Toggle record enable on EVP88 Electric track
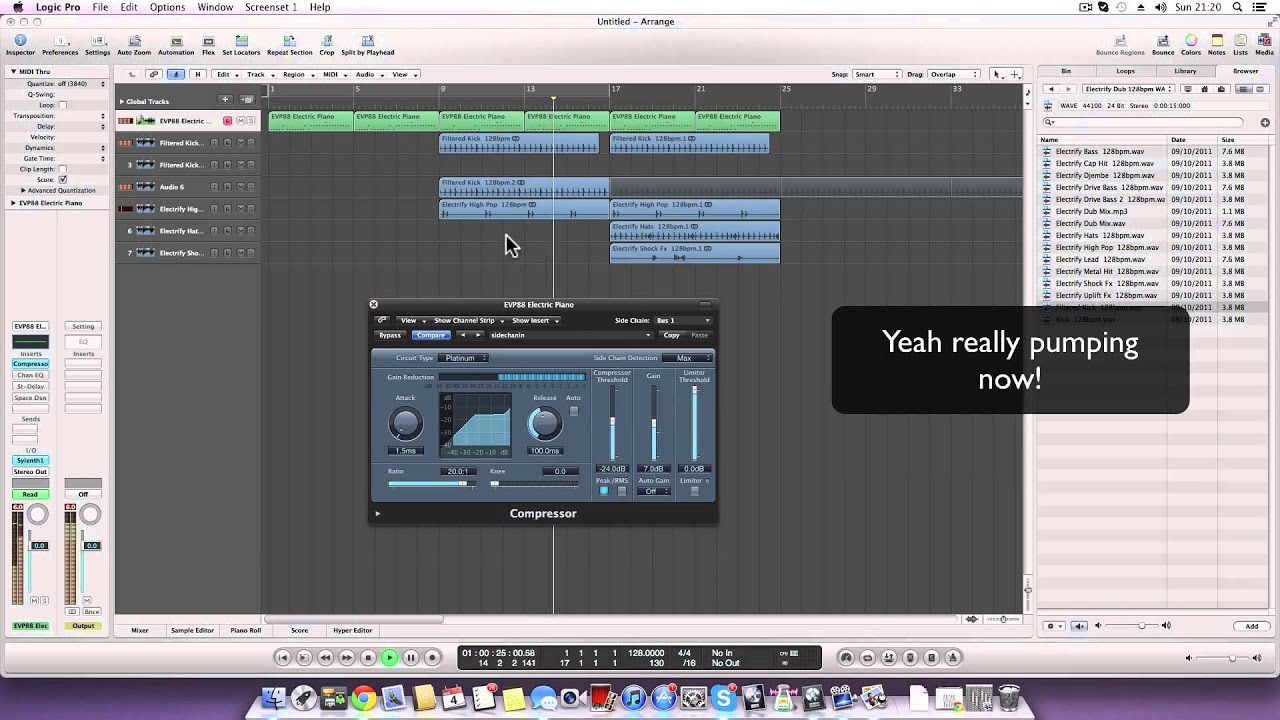The image size is (1280, 720). [x=227, y=121]
